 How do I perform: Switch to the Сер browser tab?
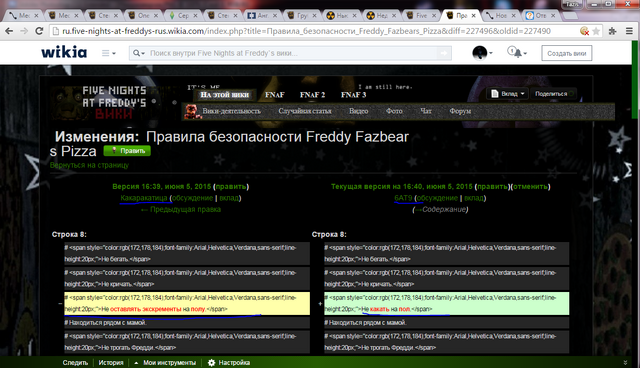coord(183,16)
